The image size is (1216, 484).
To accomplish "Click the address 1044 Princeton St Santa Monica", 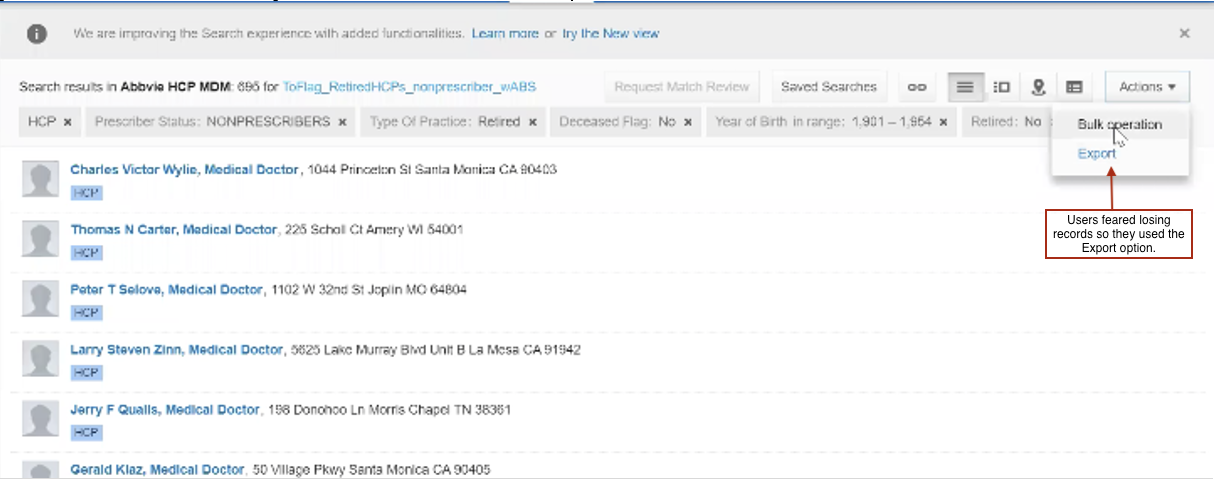I will (x=432, y=170).
